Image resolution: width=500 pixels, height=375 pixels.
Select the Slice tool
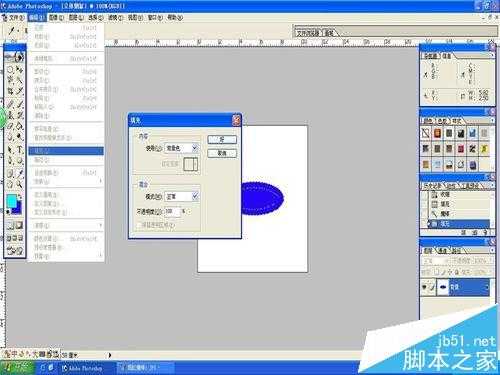pos(20,91)
